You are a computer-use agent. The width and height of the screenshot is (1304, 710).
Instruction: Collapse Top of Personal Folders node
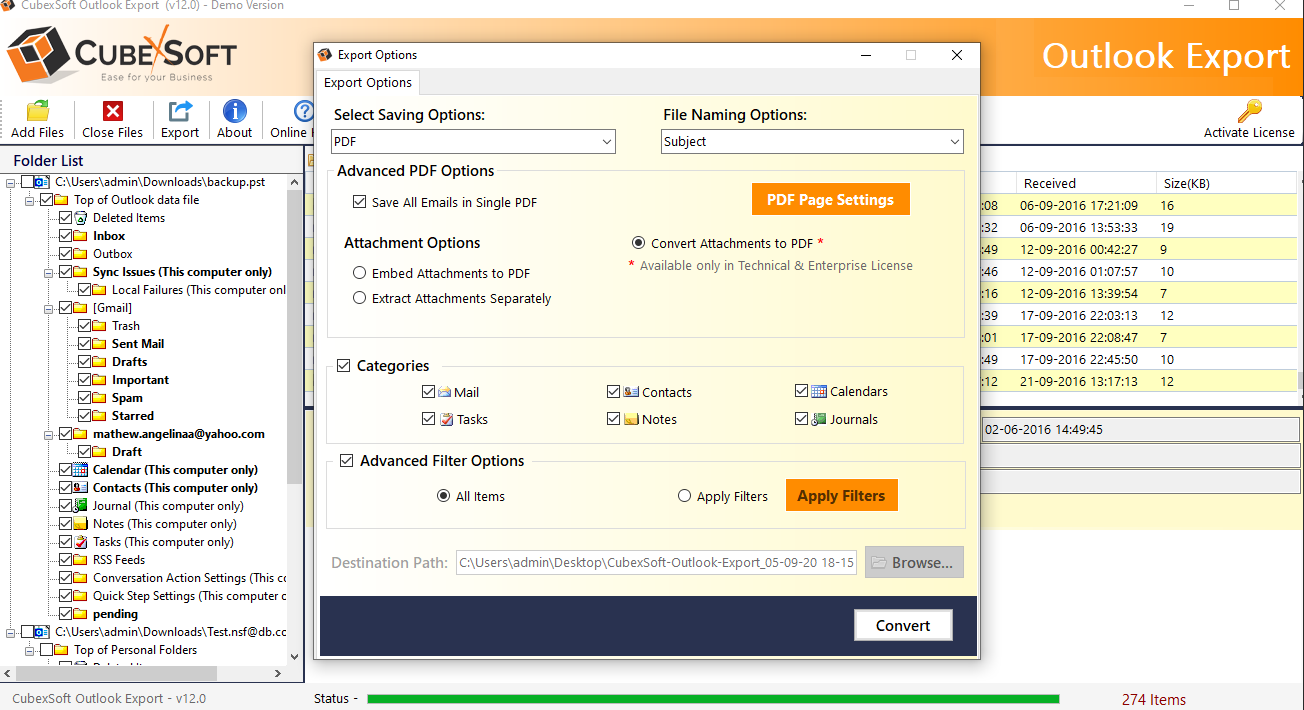30,650
